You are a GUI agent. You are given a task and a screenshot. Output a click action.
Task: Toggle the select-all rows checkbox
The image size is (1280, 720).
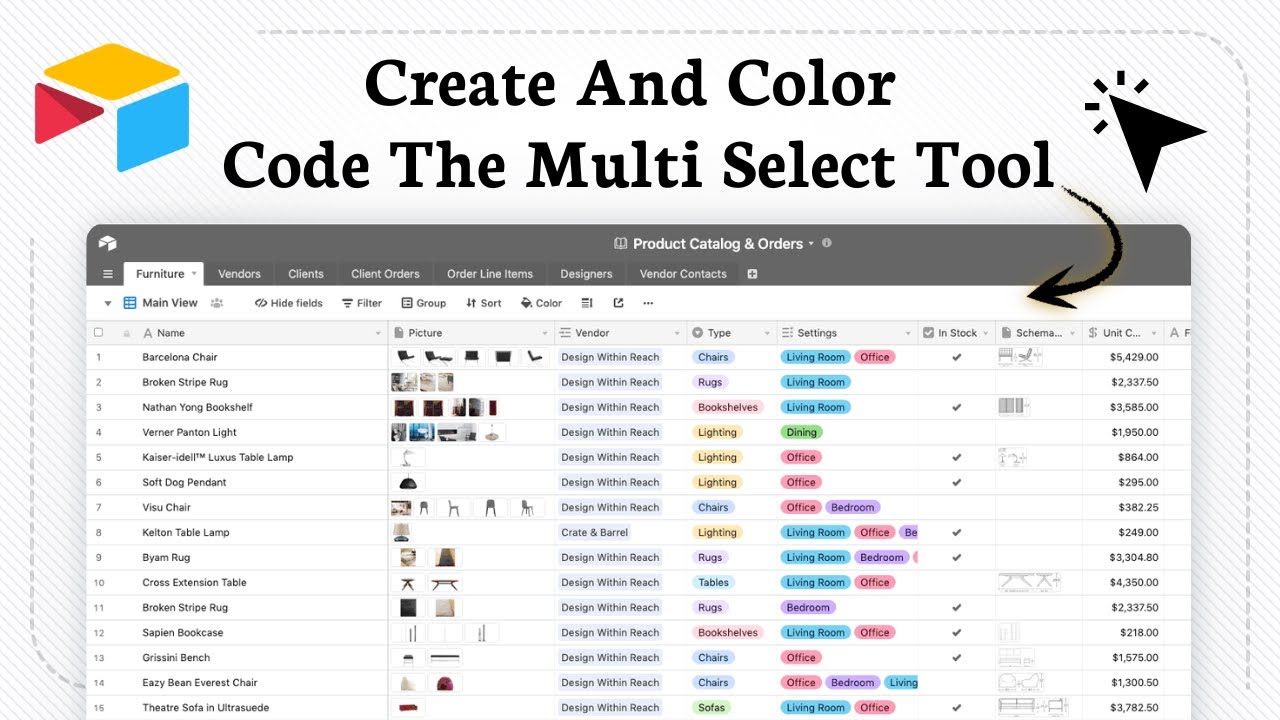[98, 333]
